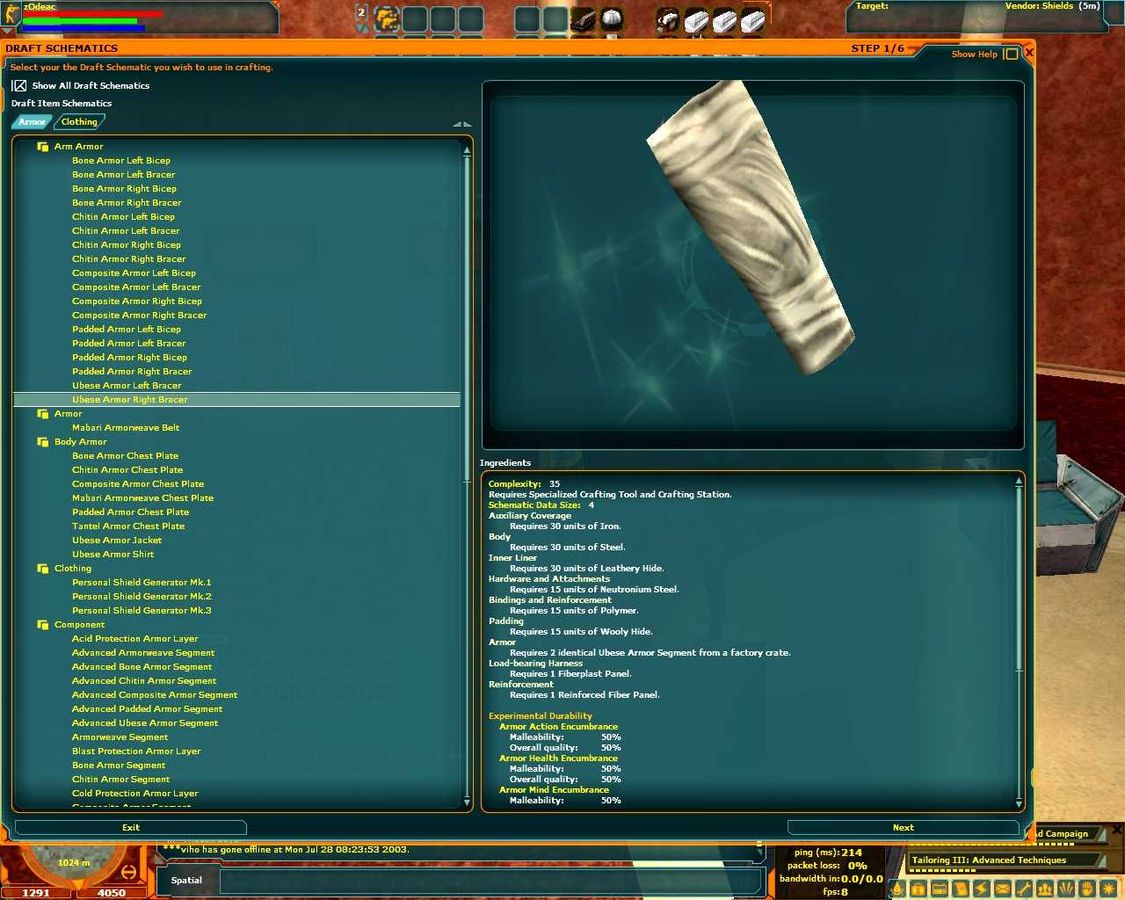Click the wrench icon in bottom menu bar
This screenshot has height=900, width=1125.
(x=1023, y=888)
